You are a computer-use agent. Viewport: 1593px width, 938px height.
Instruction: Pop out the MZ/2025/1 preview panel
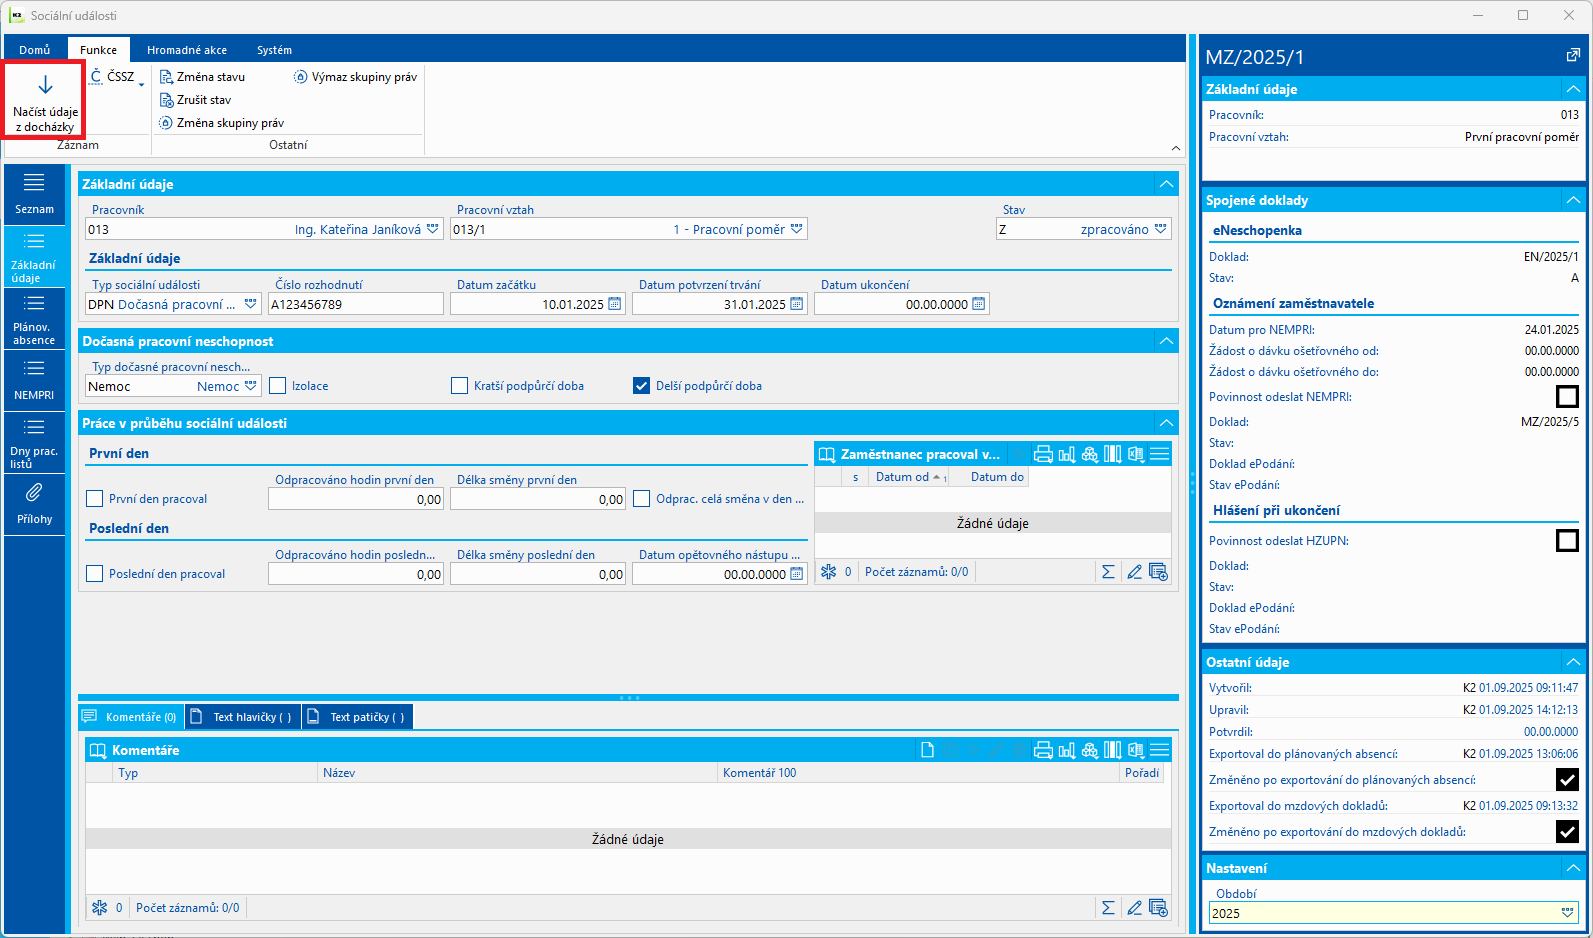pos(1573,56)
